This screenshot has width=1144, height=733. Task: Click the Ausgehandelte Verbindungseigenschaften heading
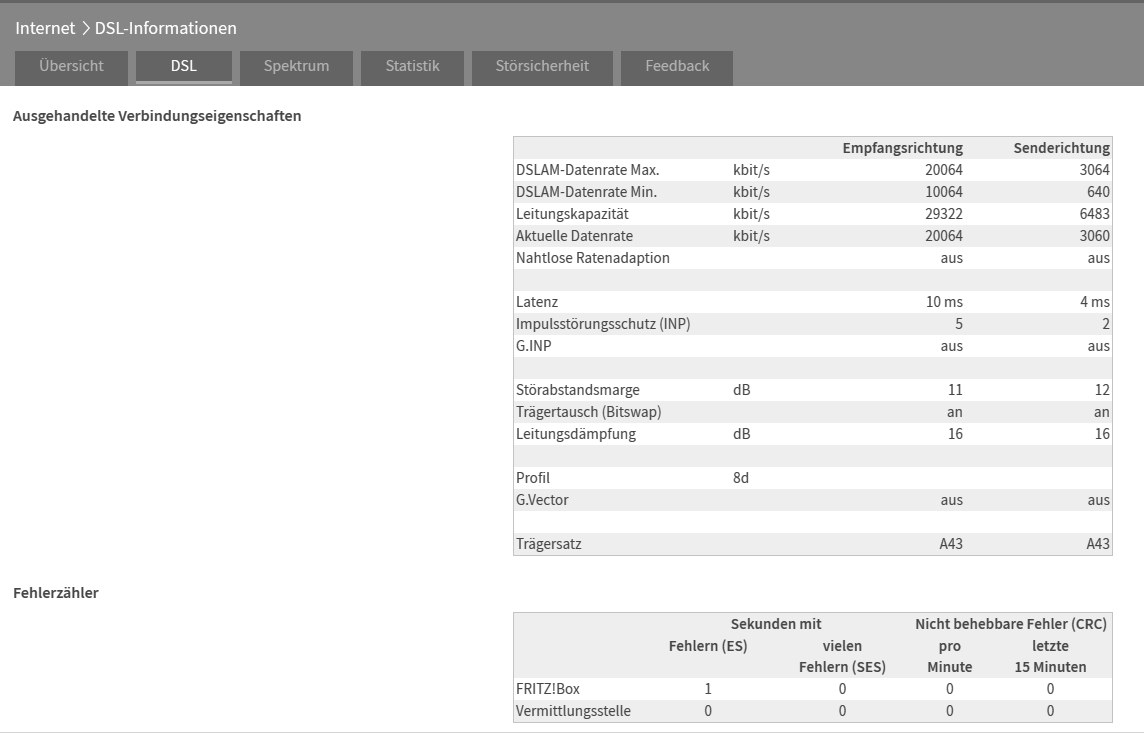click(157, 116)
